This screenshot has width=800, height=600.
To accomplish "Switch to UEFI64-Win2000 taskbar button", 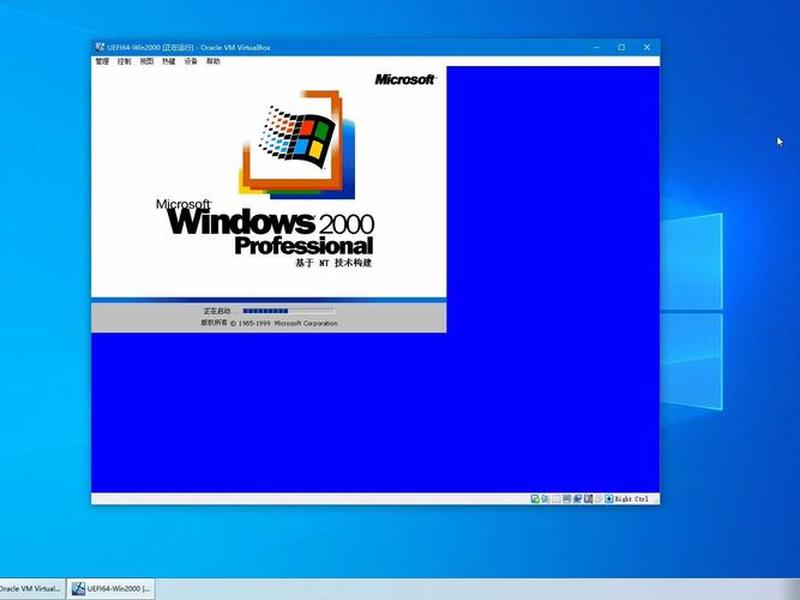I will click(111, 589).
